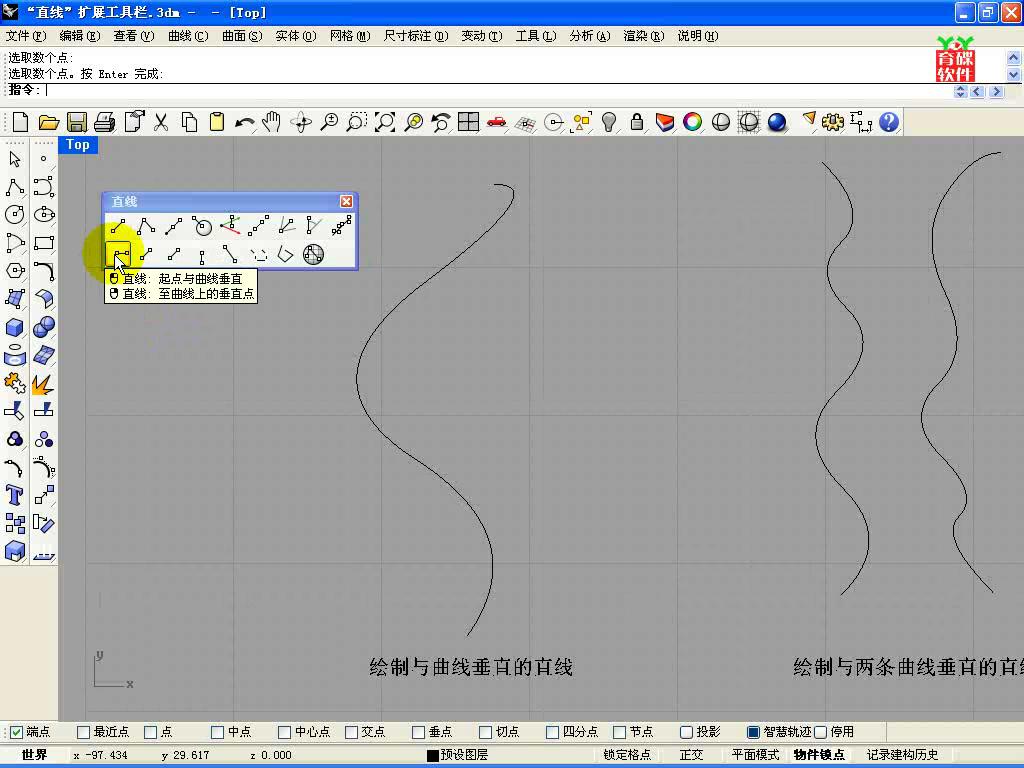Image resolution: width=1024 pixels, height=768 pixels.
Task: Choose the box solid tool in sidebar
Action: [x=14, y=327]
